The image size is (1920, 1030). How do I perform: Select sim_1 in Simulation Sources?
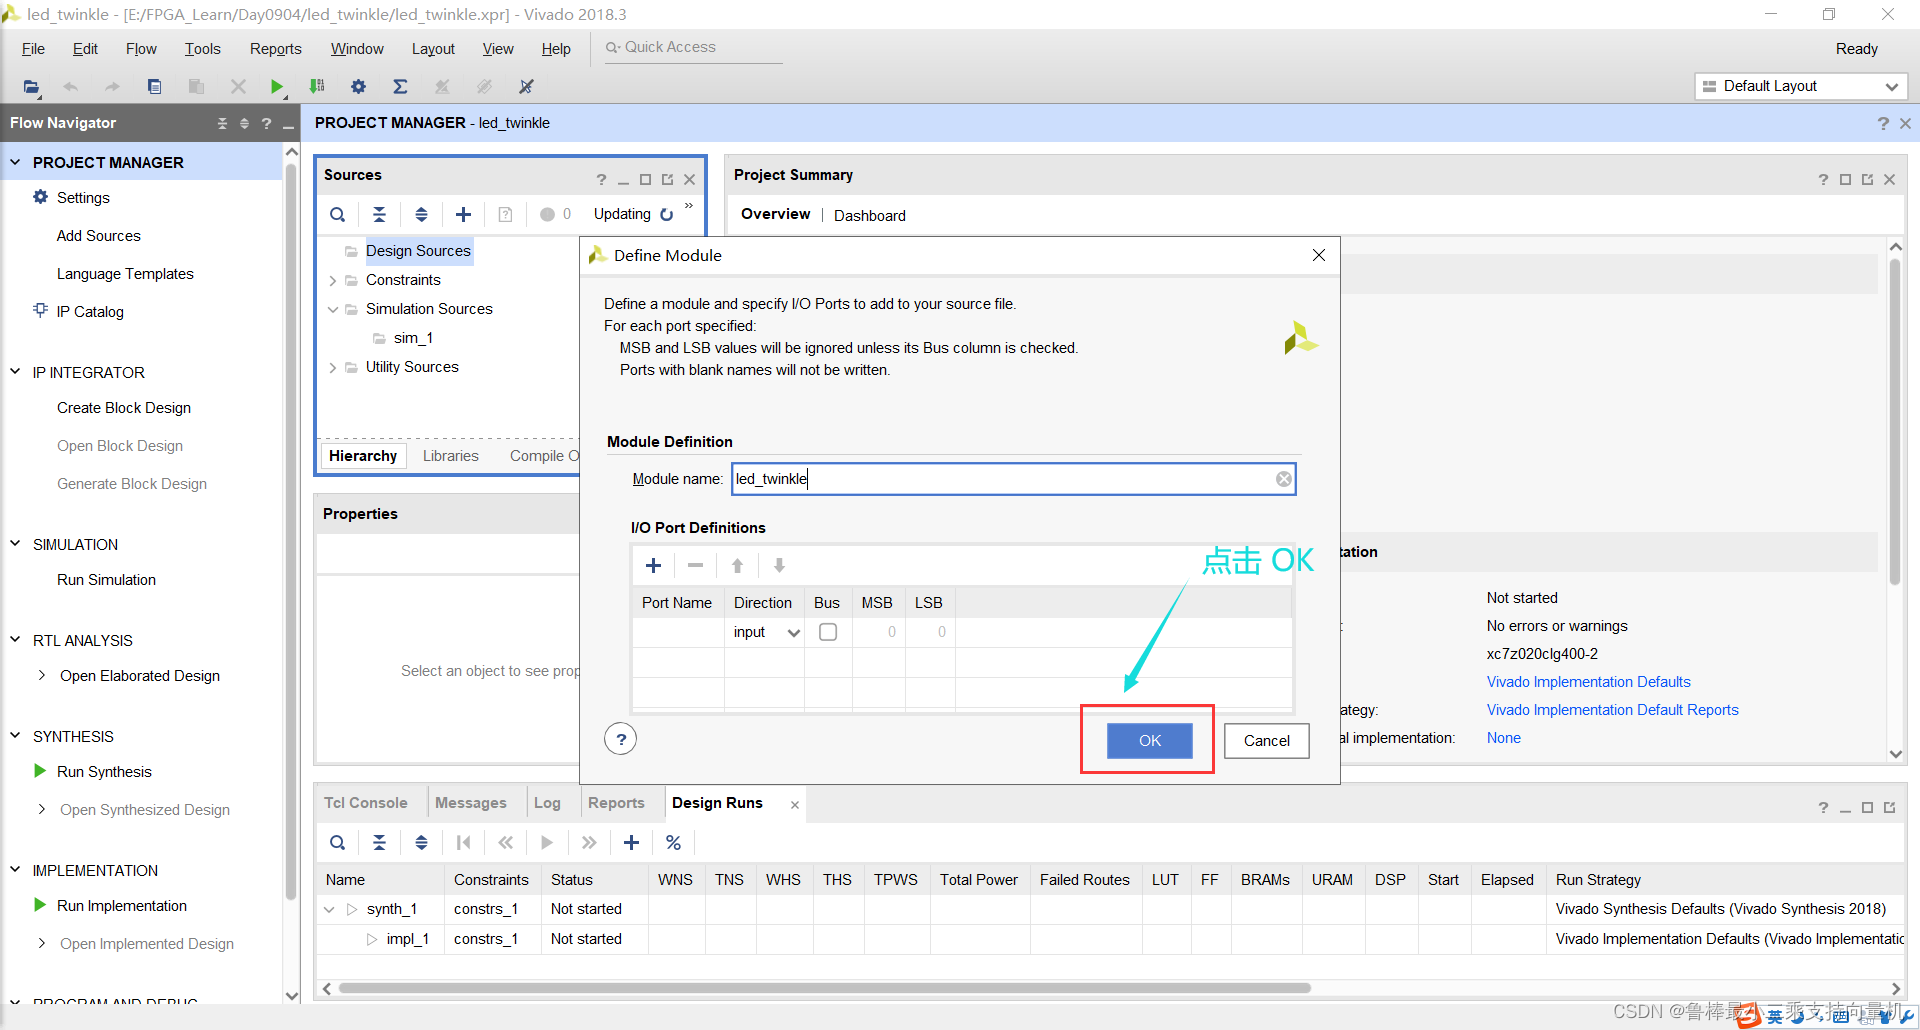[x=413, y=338]
